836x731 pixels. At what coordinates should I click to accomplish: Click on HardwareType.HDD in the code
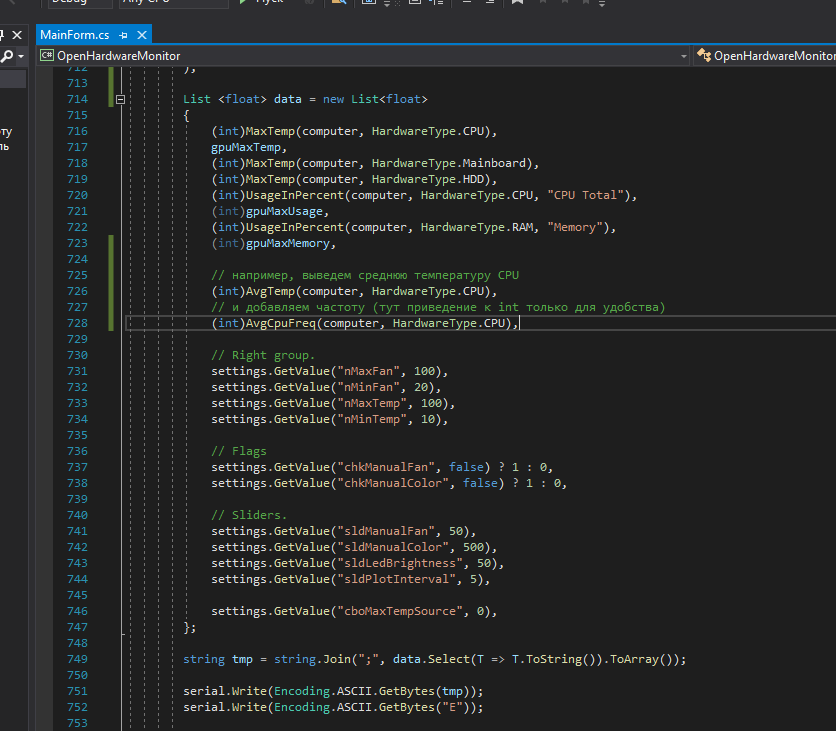427,179
